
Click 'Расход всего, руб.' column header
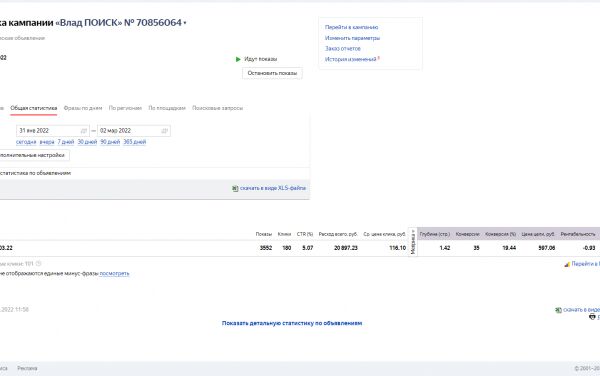pos(338,234)
